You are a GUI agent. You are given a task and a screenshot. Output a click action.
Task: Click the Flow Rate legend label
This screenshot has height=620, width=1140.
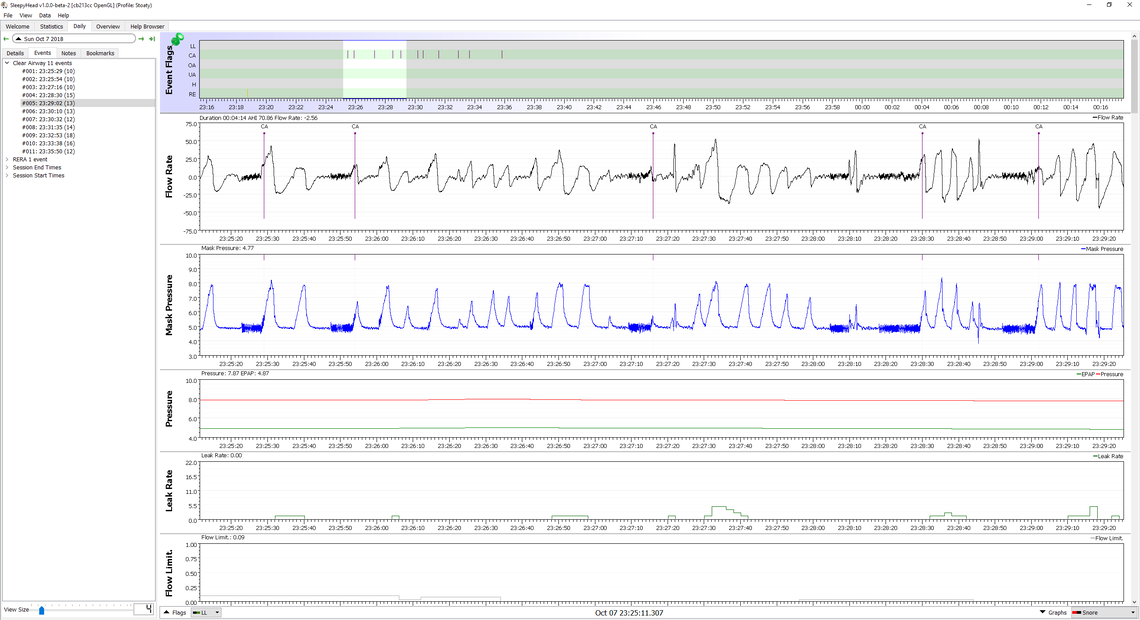click(1108, 118)
